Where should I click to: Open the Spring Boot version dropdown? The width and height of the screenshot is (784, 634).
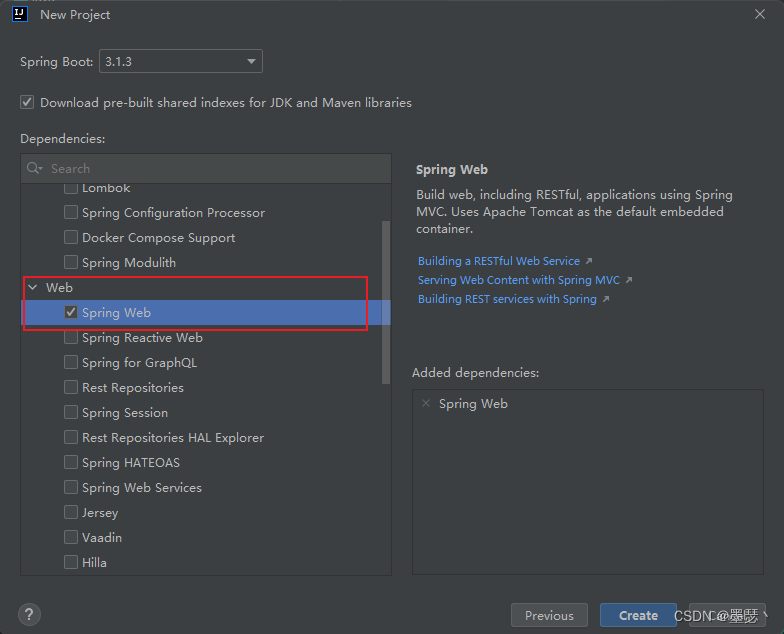pyautogui.click(x=181, y=61)
